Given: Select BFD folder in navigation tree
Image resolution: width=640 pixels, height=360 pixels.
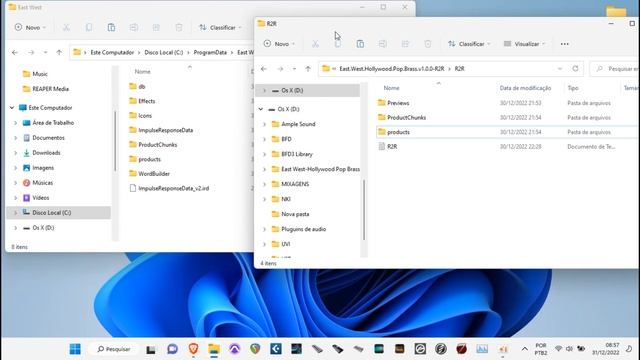Looking at the screenshot, I should click(x=286, y=139).
